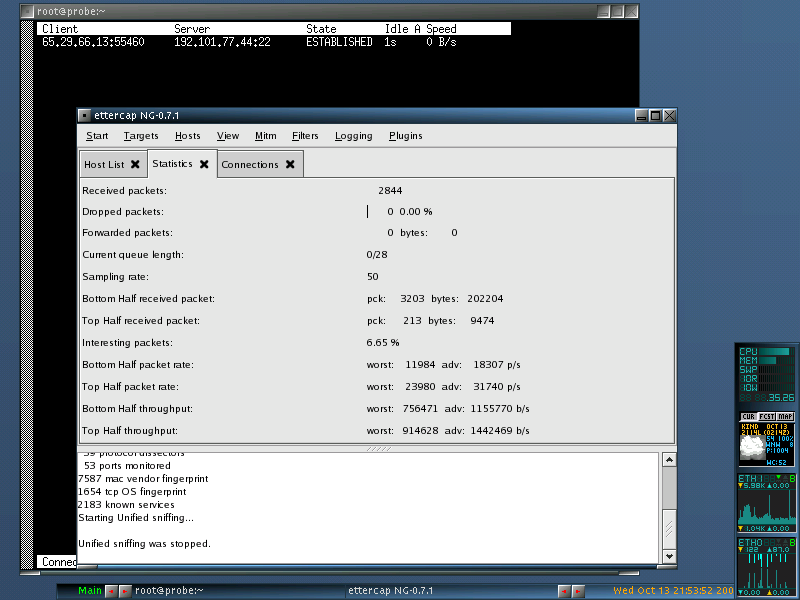Image resolution: width=800 pixels, height=600 pixels.
Task: Close the root@probe terminal window
Action: [x=631, y=11]
